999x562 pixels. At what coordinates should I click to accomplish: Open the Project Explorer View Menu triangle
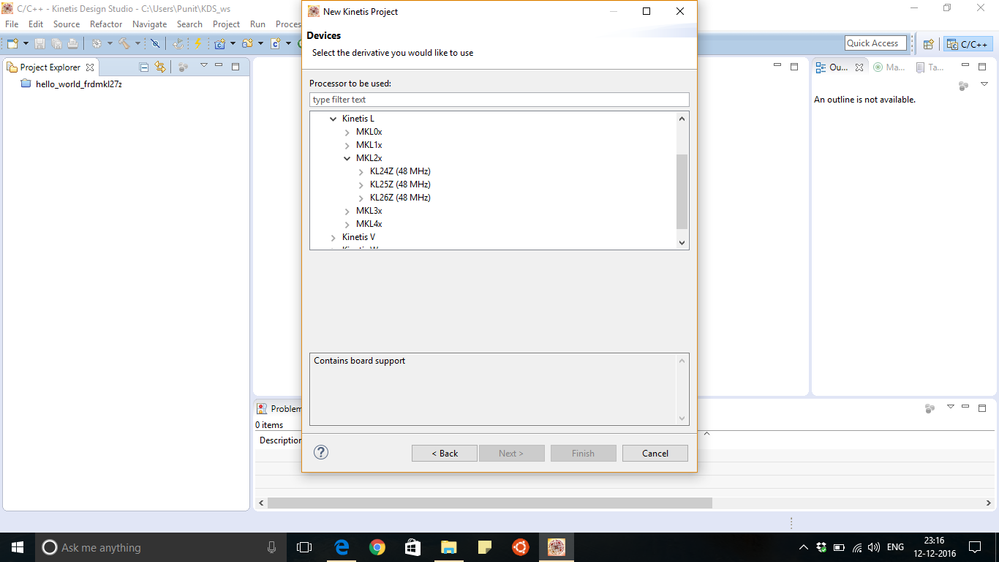point(204,66)
